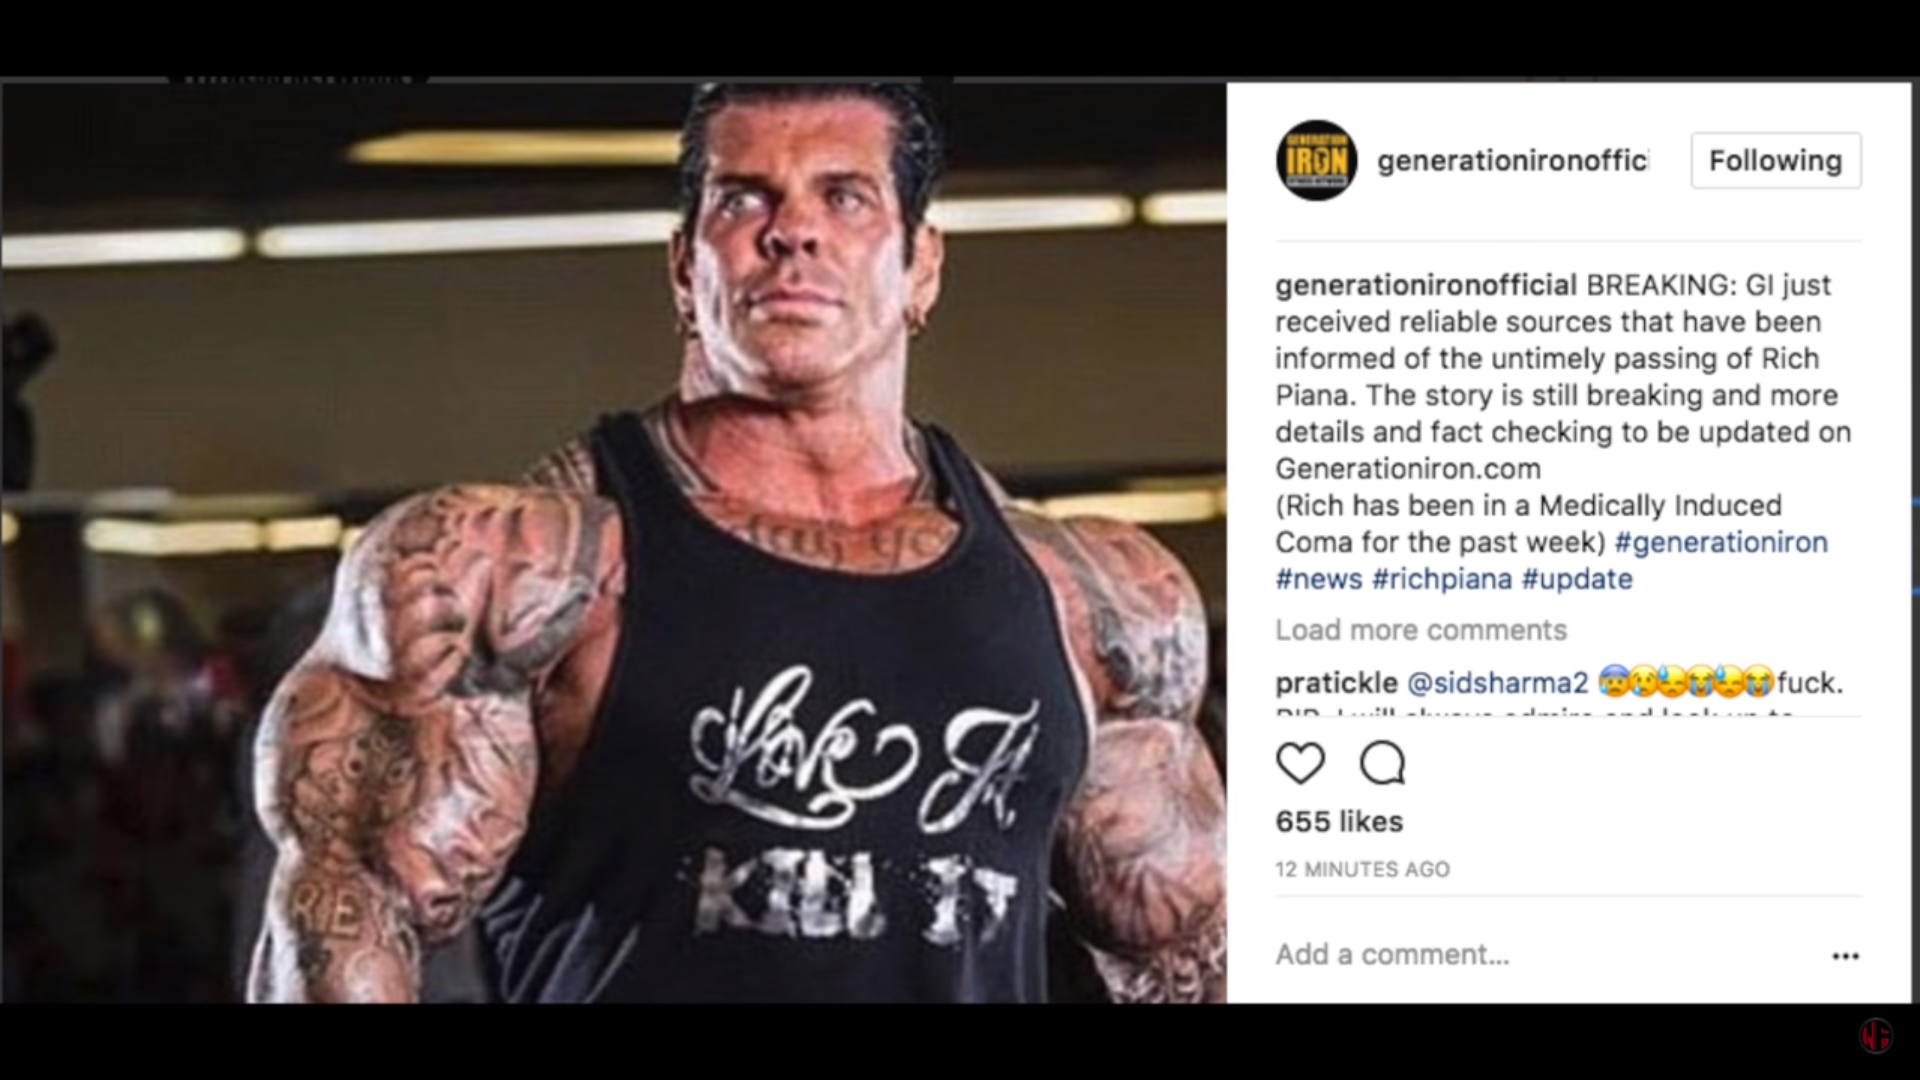The image size is (1920, 1080).
Task: Click the pratickle commenter username
Action: tap(1336, 683)
